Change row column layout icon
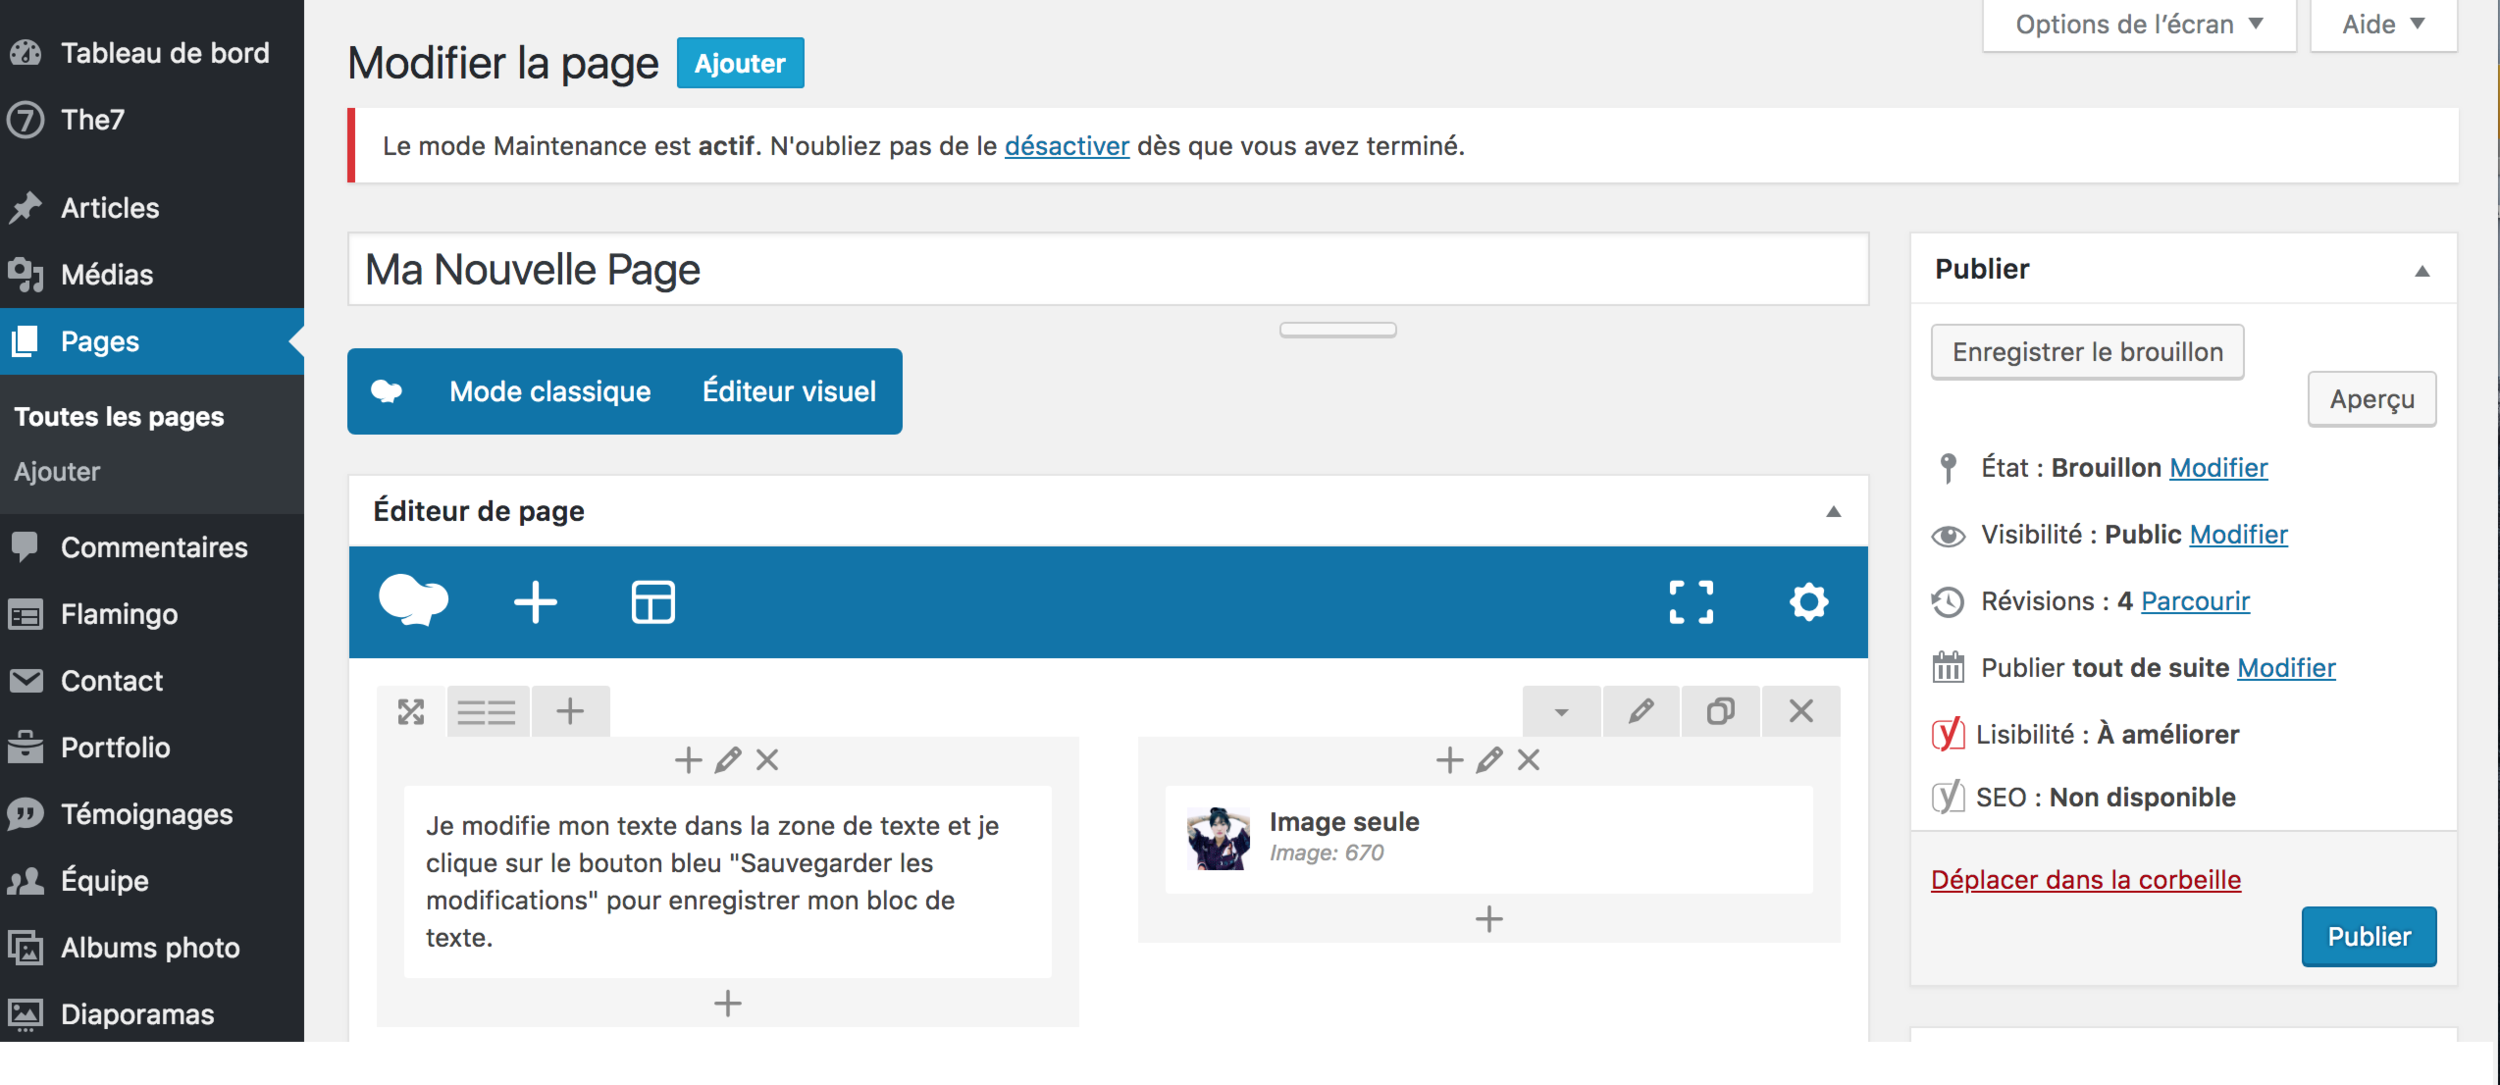Screen dimensions: 2500x1085 pos(487,712)
